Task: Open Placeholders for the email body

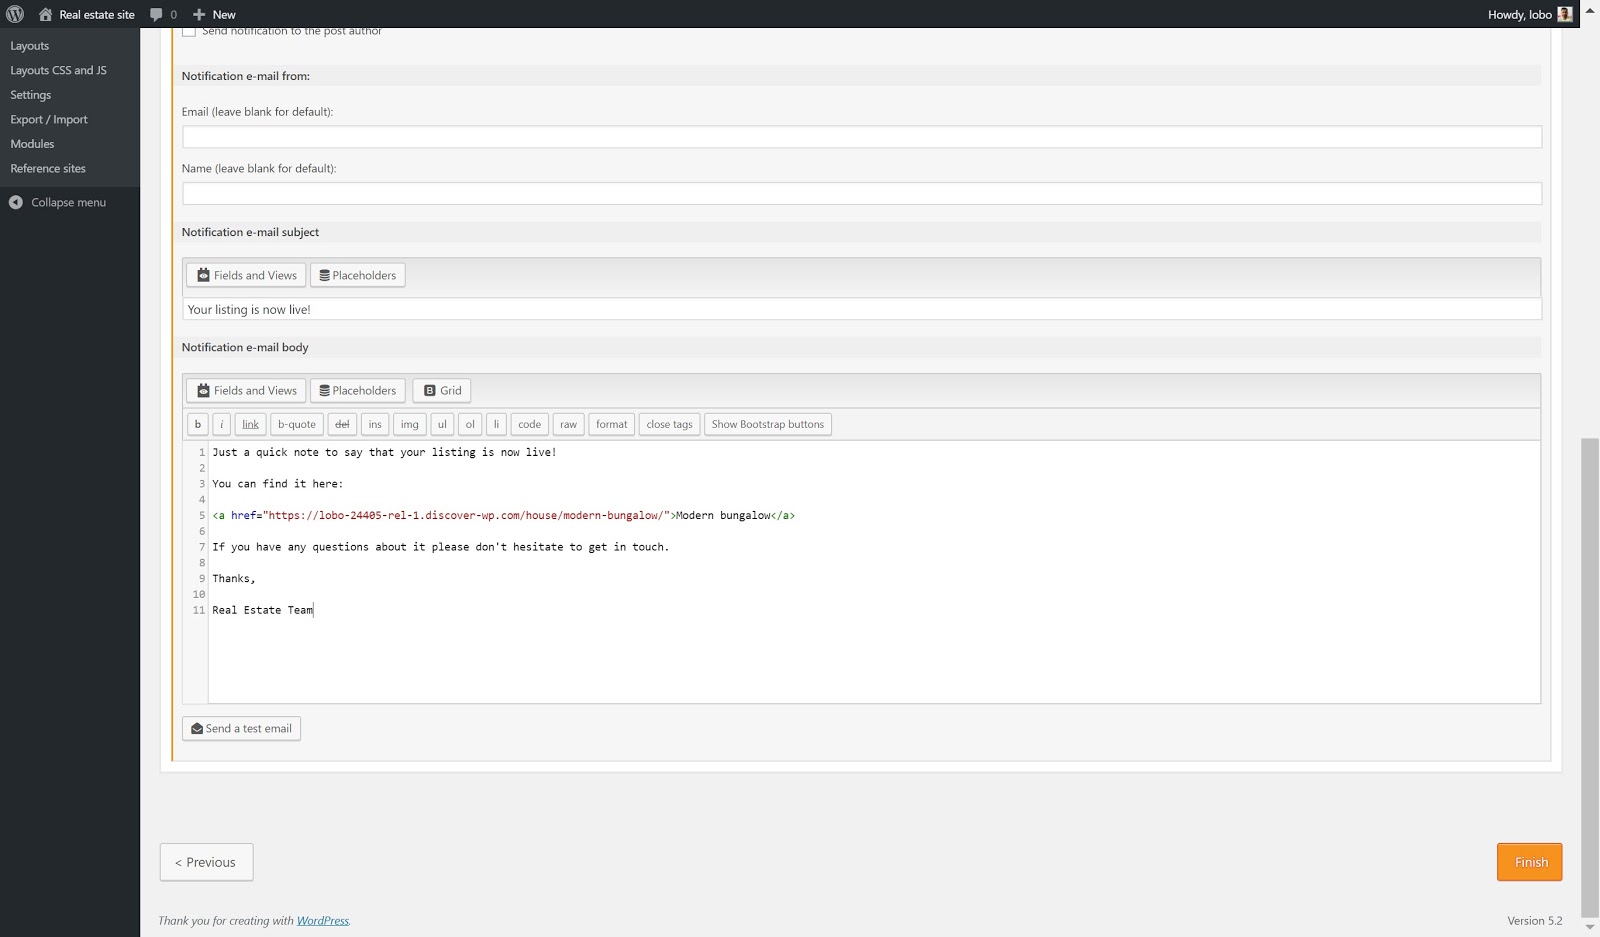Action: pos(357,390)
